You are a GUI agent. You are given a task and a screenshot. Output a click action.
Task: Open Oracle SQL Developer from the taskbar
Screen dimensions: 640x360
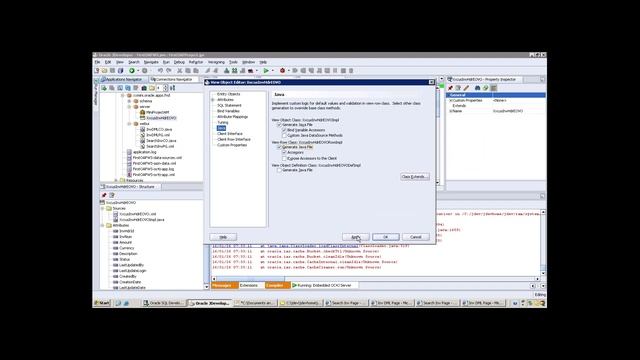[163, 303]
